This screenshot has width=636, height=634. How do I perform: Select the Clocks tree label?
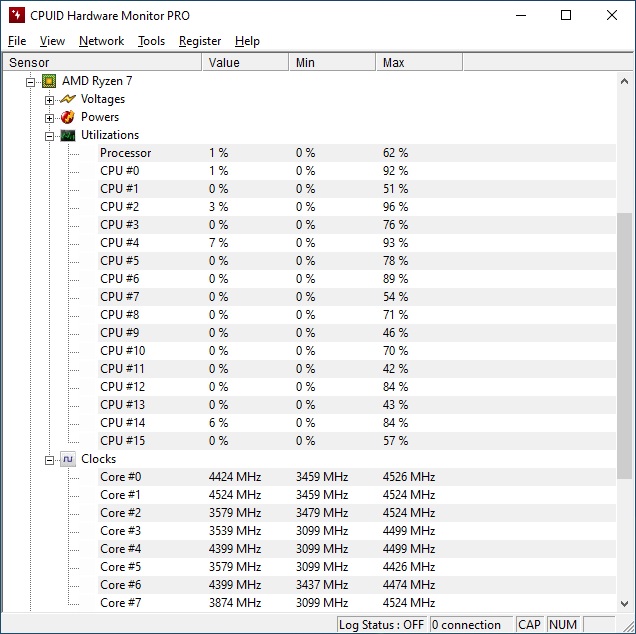99,459
